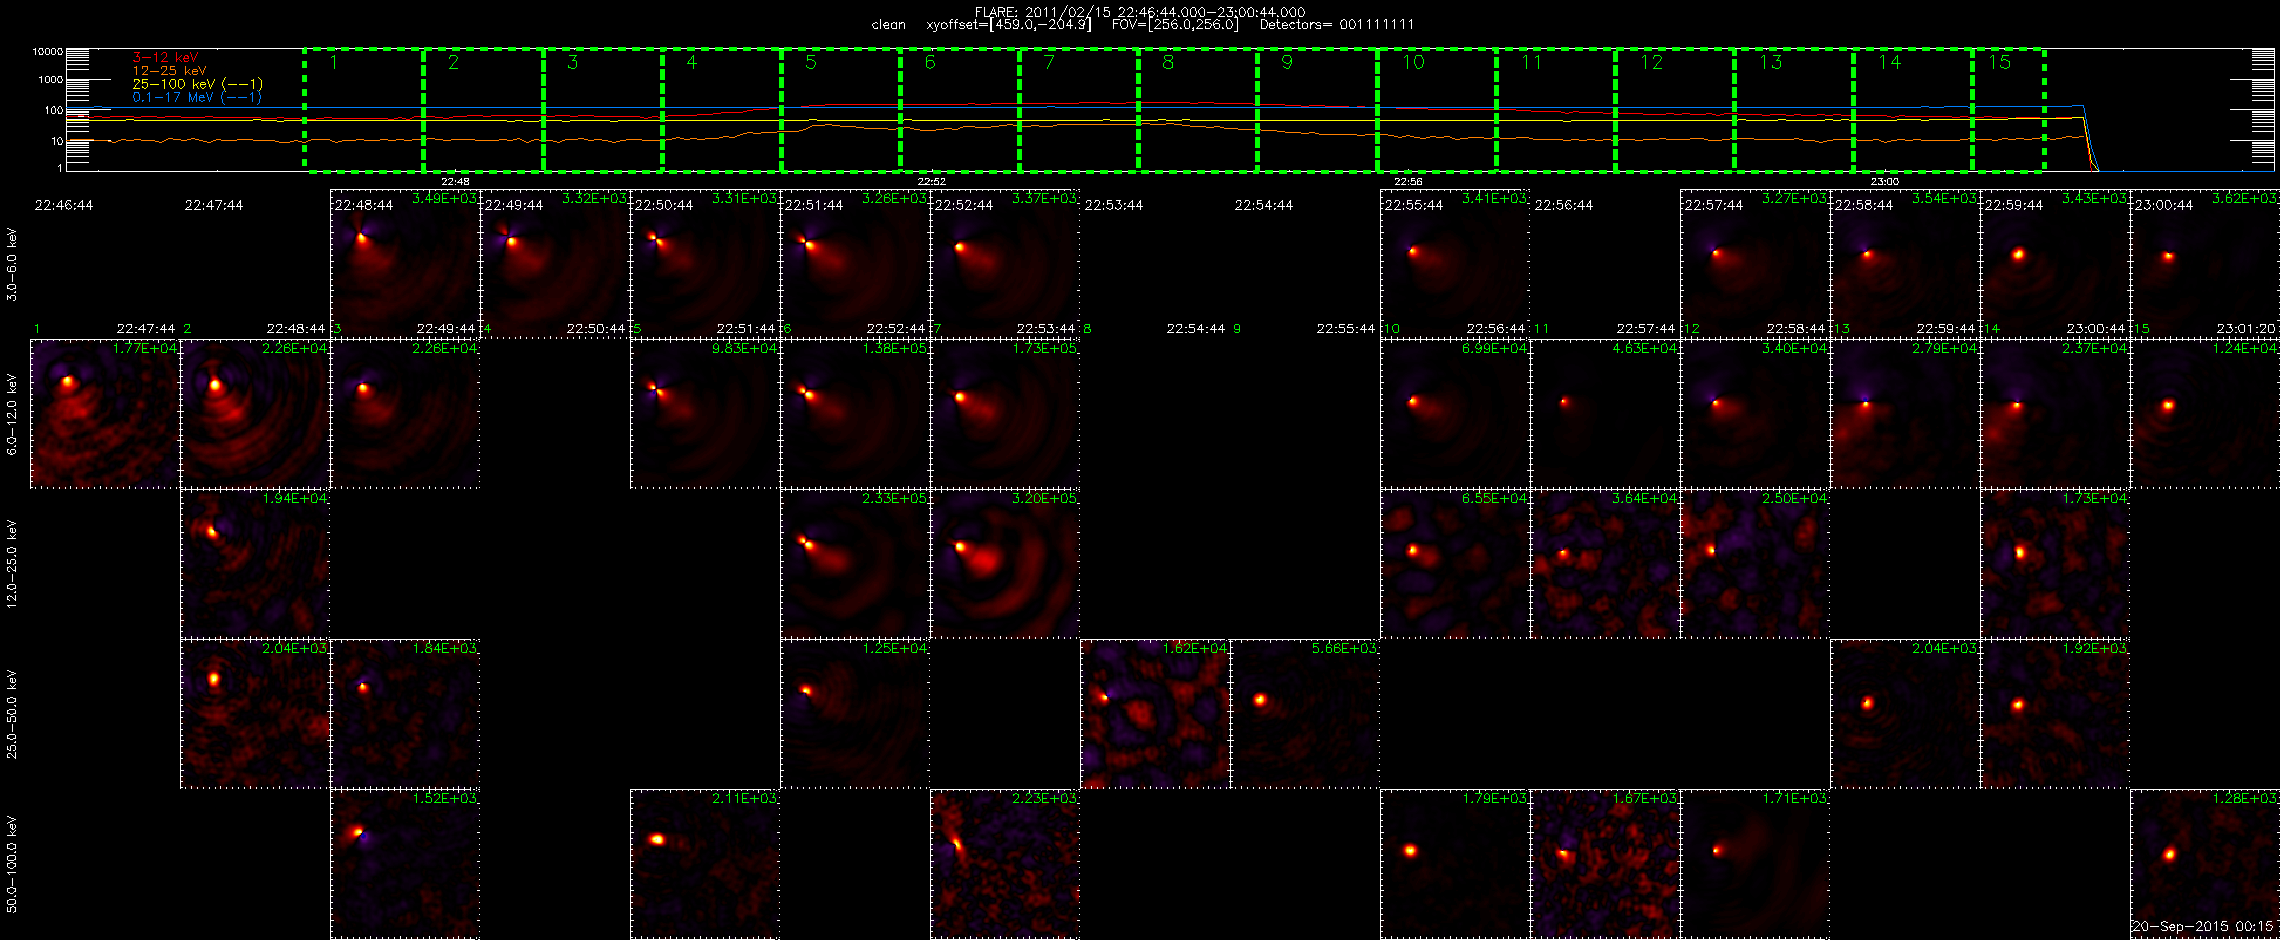Click the "xyoffset=[459.0,-204.9]" header text

pos(1008,24)
